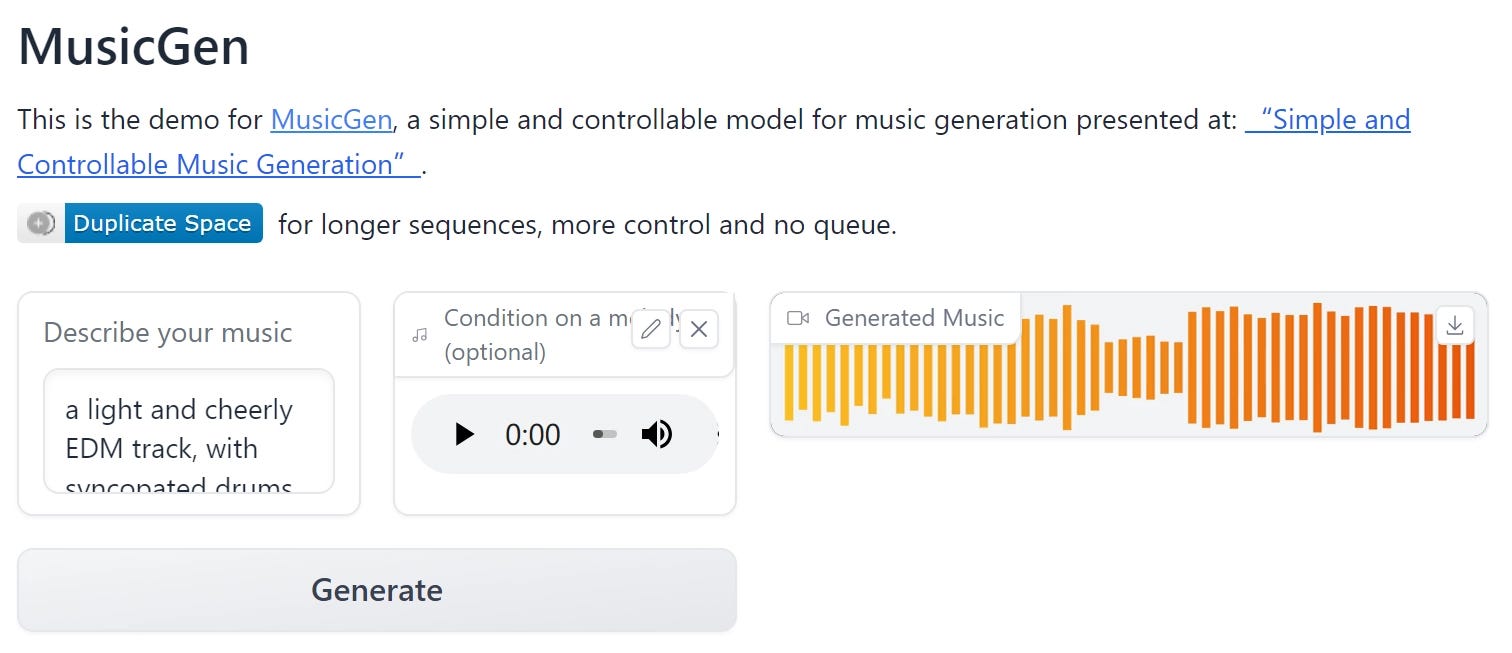Toggle playback speed pill in audio player
Image resolution: width=1512 pixels, height=653 pixels.
coord(604,434)
